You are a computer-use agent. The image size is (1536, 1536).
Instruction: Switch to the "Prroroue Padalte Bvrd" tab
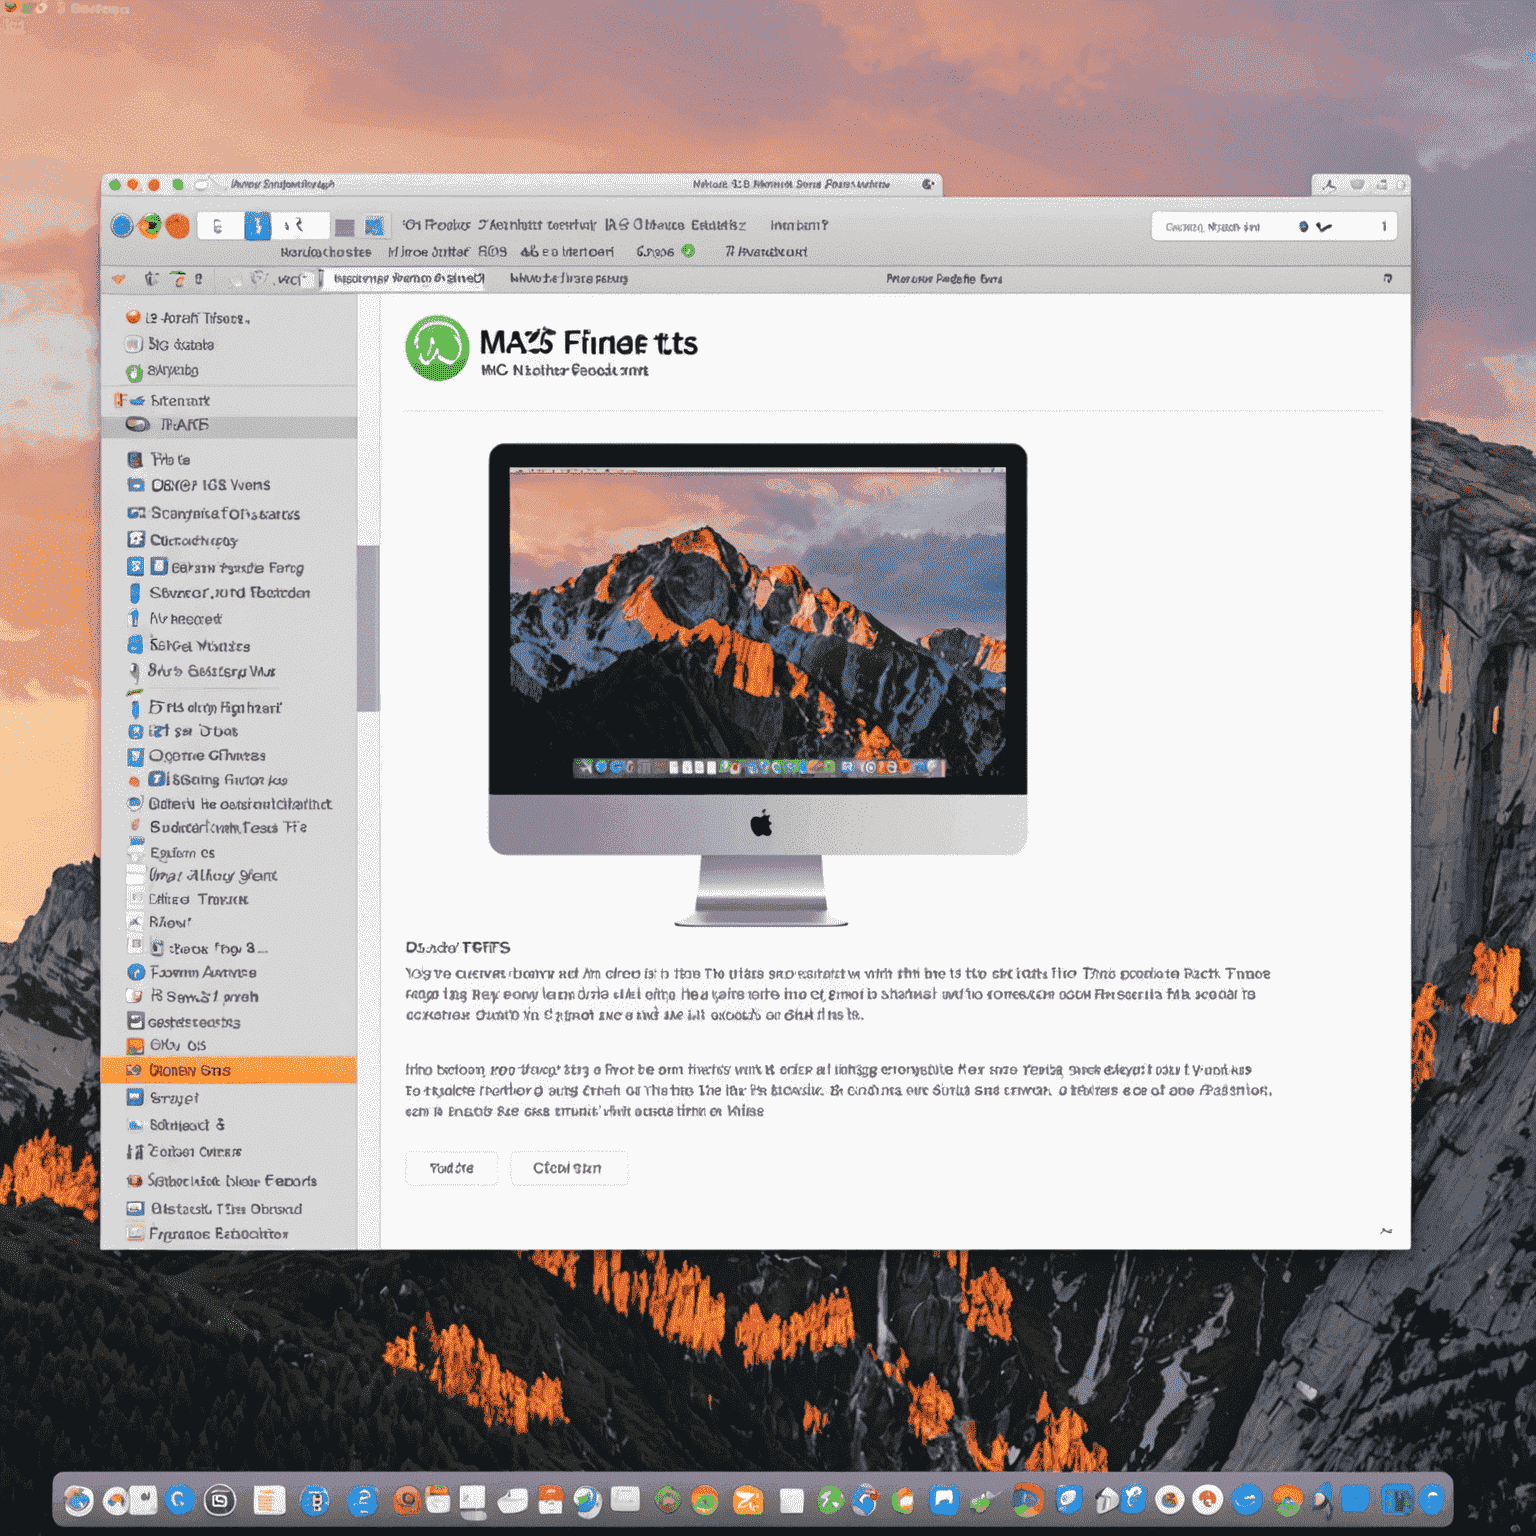pos(944,279)
